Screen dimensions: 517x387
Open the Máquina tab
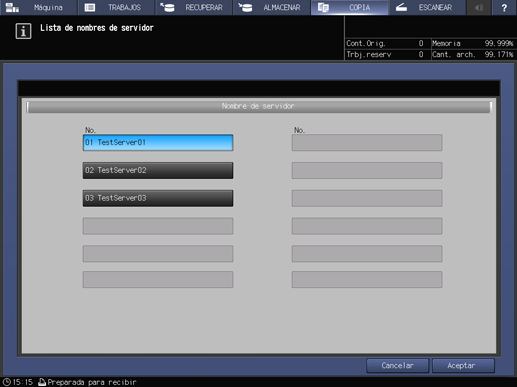tap(39, 7)
